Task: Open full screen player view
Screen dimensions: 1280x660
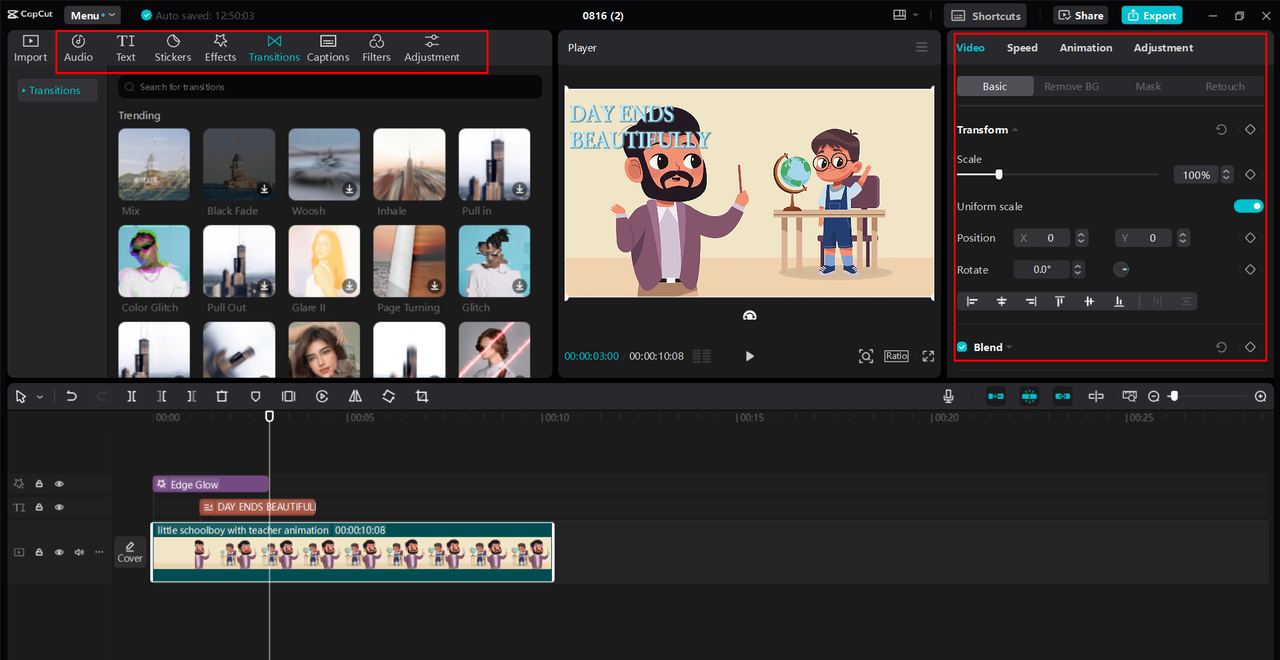Action: point(928,356)
